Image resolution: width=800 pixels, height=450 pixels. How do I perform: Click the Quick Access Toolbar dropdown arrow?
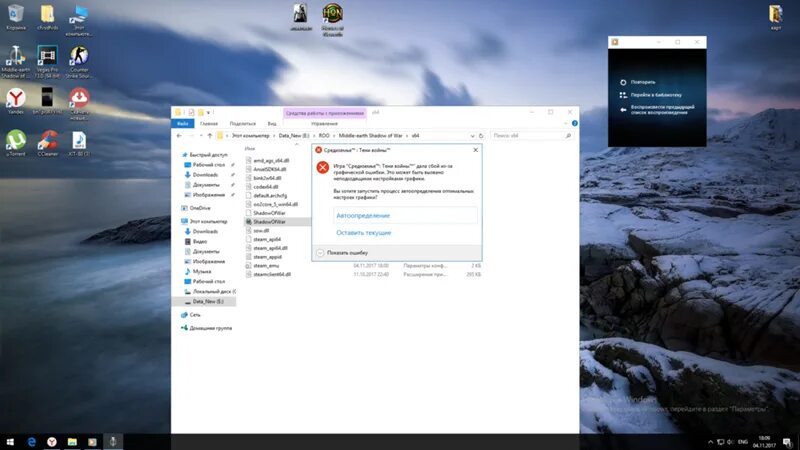coord(209,112)
